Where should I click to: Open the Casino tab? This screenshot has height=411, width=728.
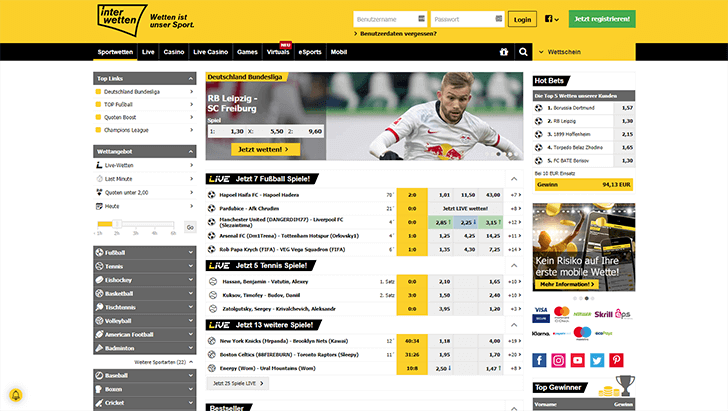pyautogui.click(x=174, y=52)
